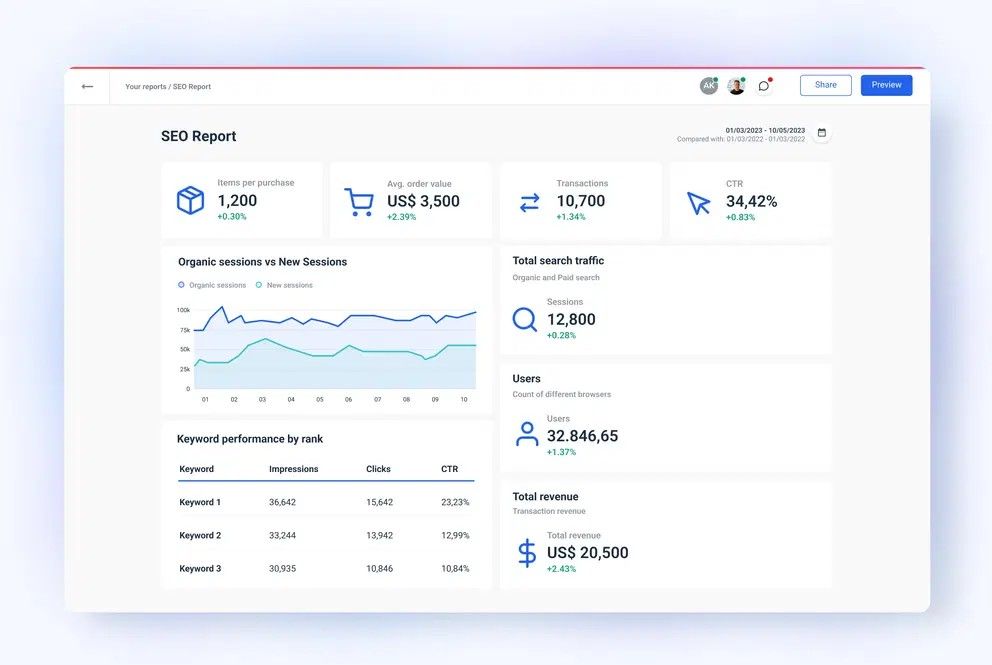The image size is (992, 665).
Task: Click the user photo avatar
Action: (x=736, y=86)
